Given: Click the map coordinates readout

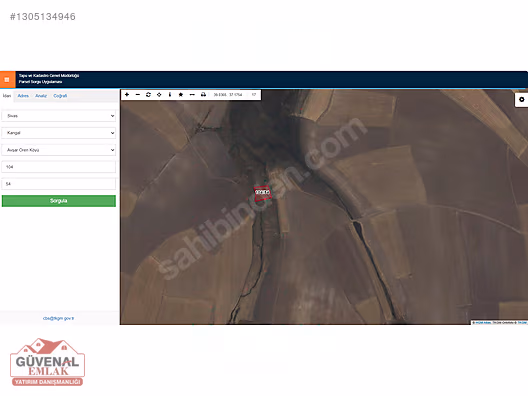Looking at the screenshot, I should click(228, 95).
